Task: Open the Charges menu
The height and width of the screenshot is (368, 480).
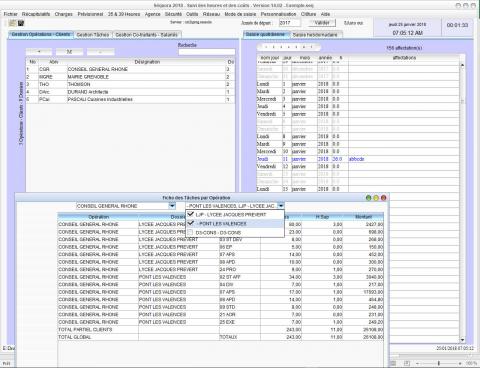Action: coord(64,14)
